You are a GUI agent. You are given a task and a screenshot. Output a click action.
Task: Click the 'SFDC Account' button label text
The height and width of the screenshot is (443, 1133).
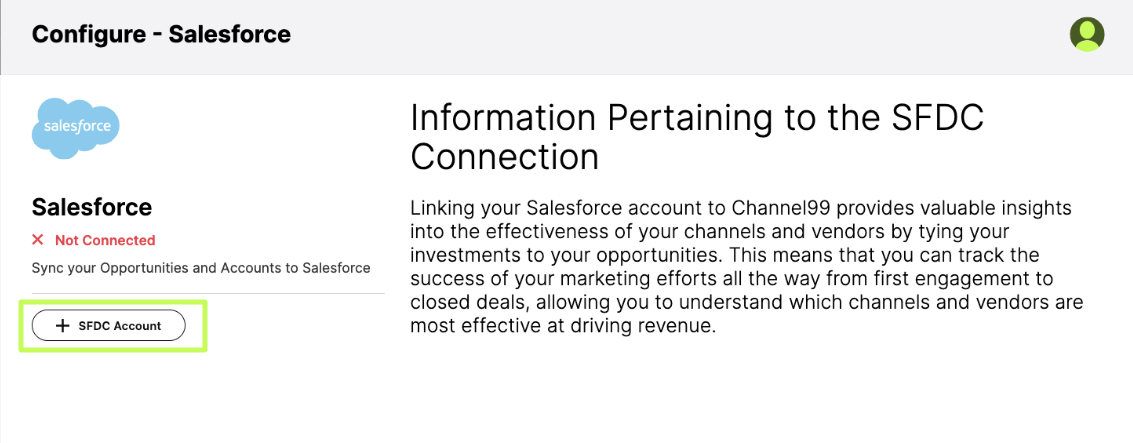(120, 326)
